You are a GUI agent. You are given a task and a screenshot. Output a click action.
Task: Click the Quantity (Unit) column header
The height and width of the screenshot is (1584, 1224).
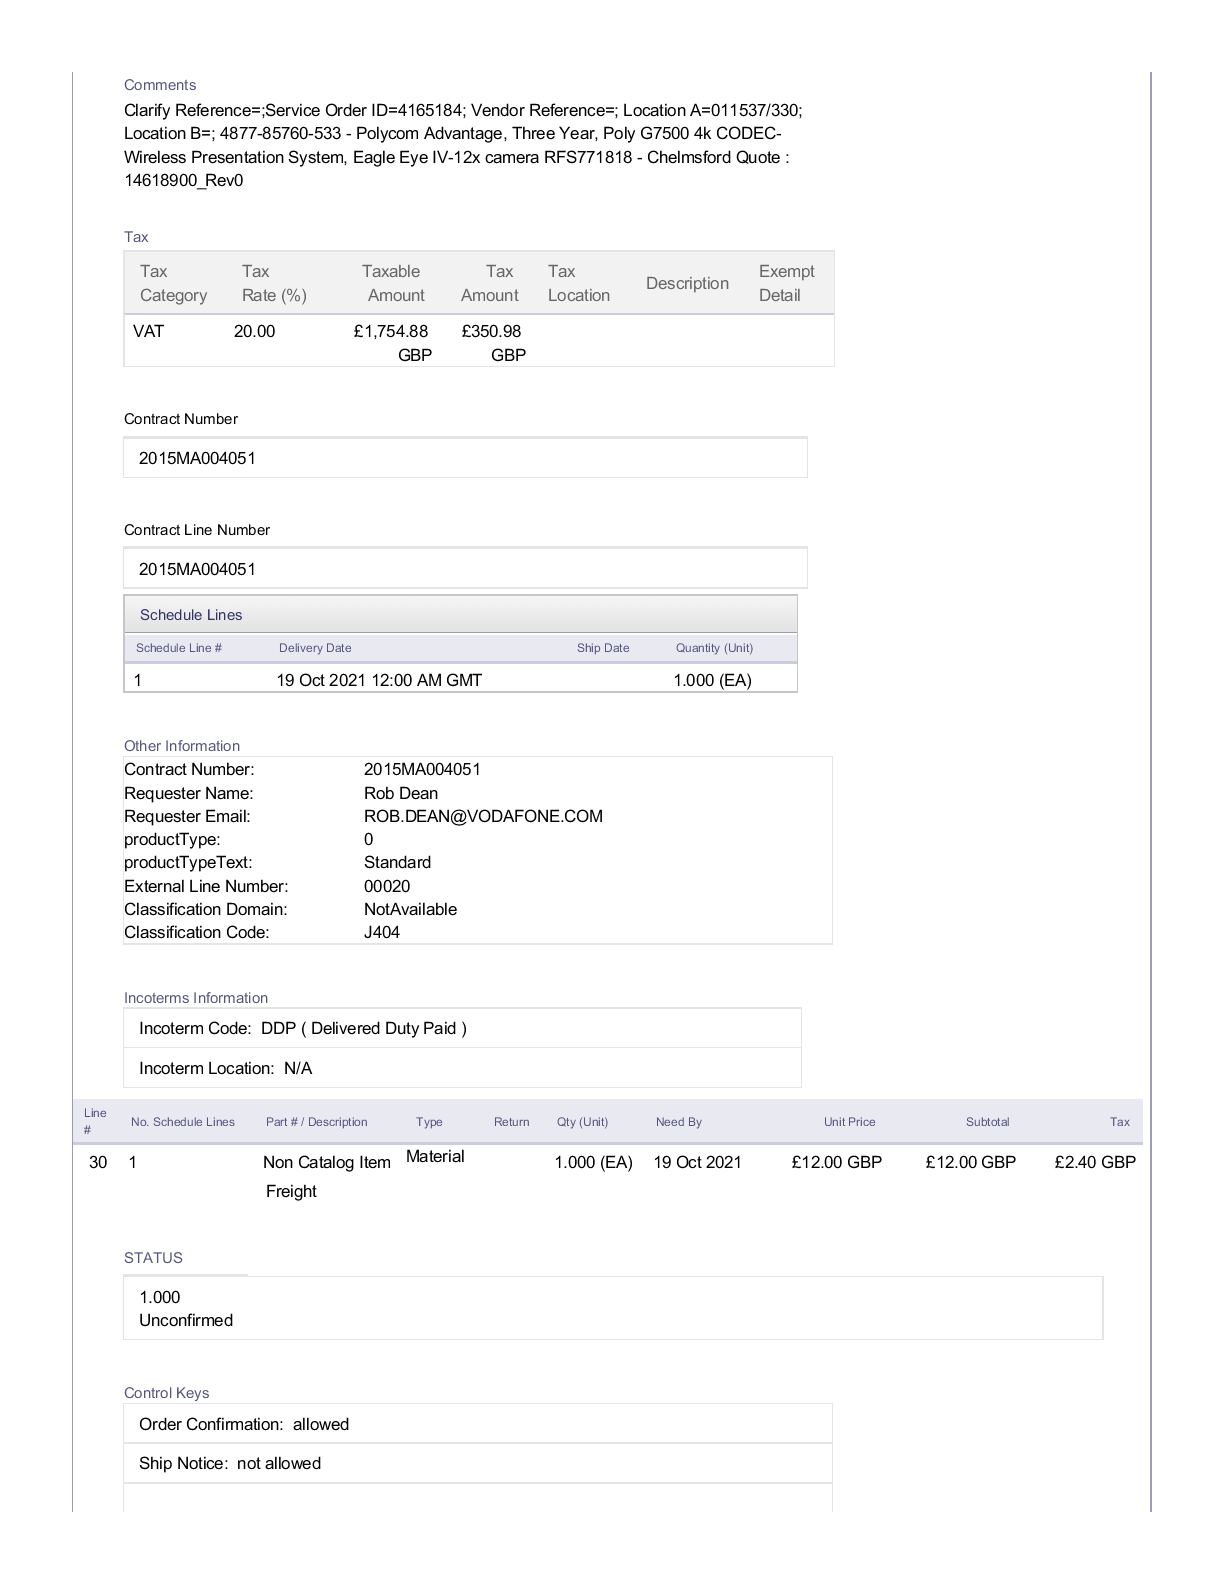coord(714,648)
